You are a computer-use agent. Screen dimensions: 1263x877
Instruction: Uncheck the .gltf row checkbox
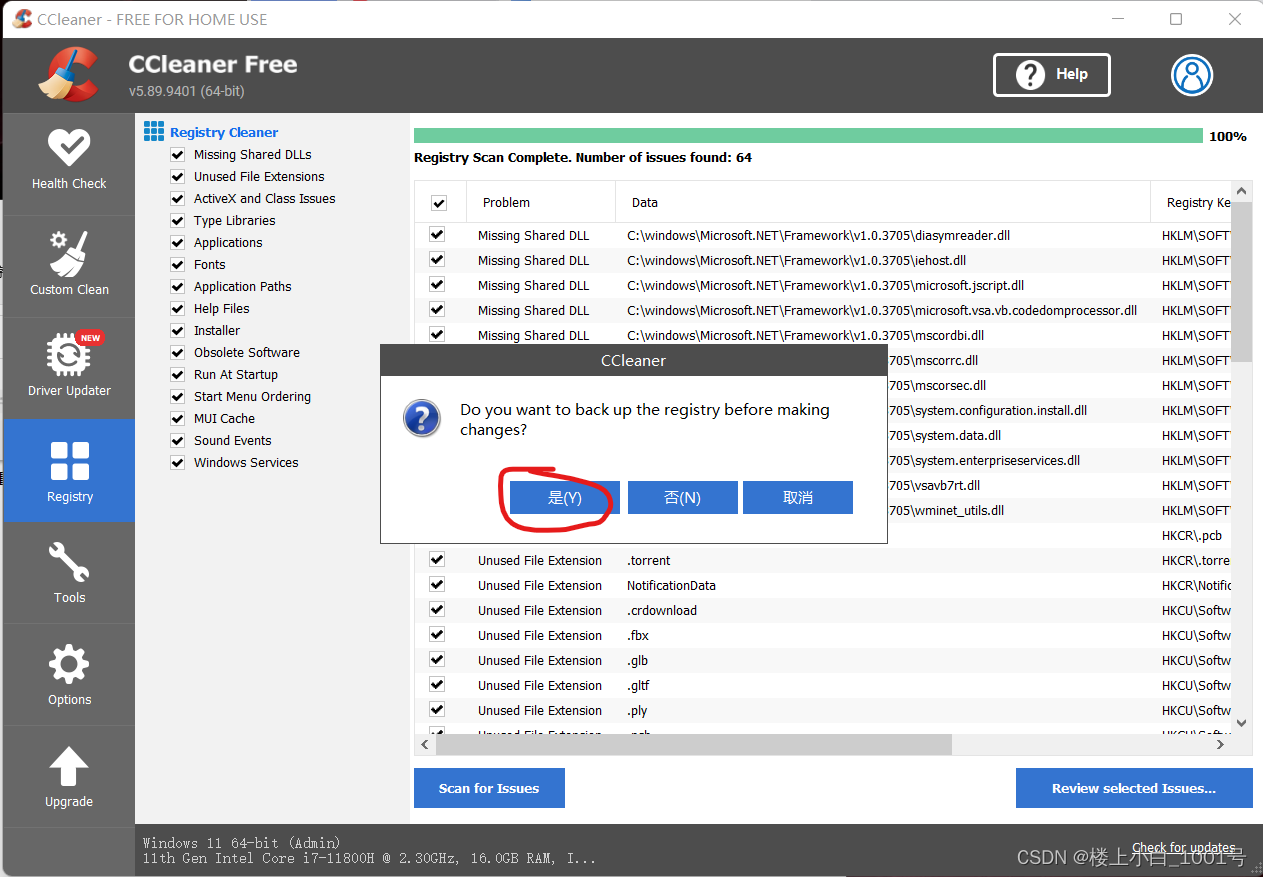pyautogui.click(x=437, y=685)
